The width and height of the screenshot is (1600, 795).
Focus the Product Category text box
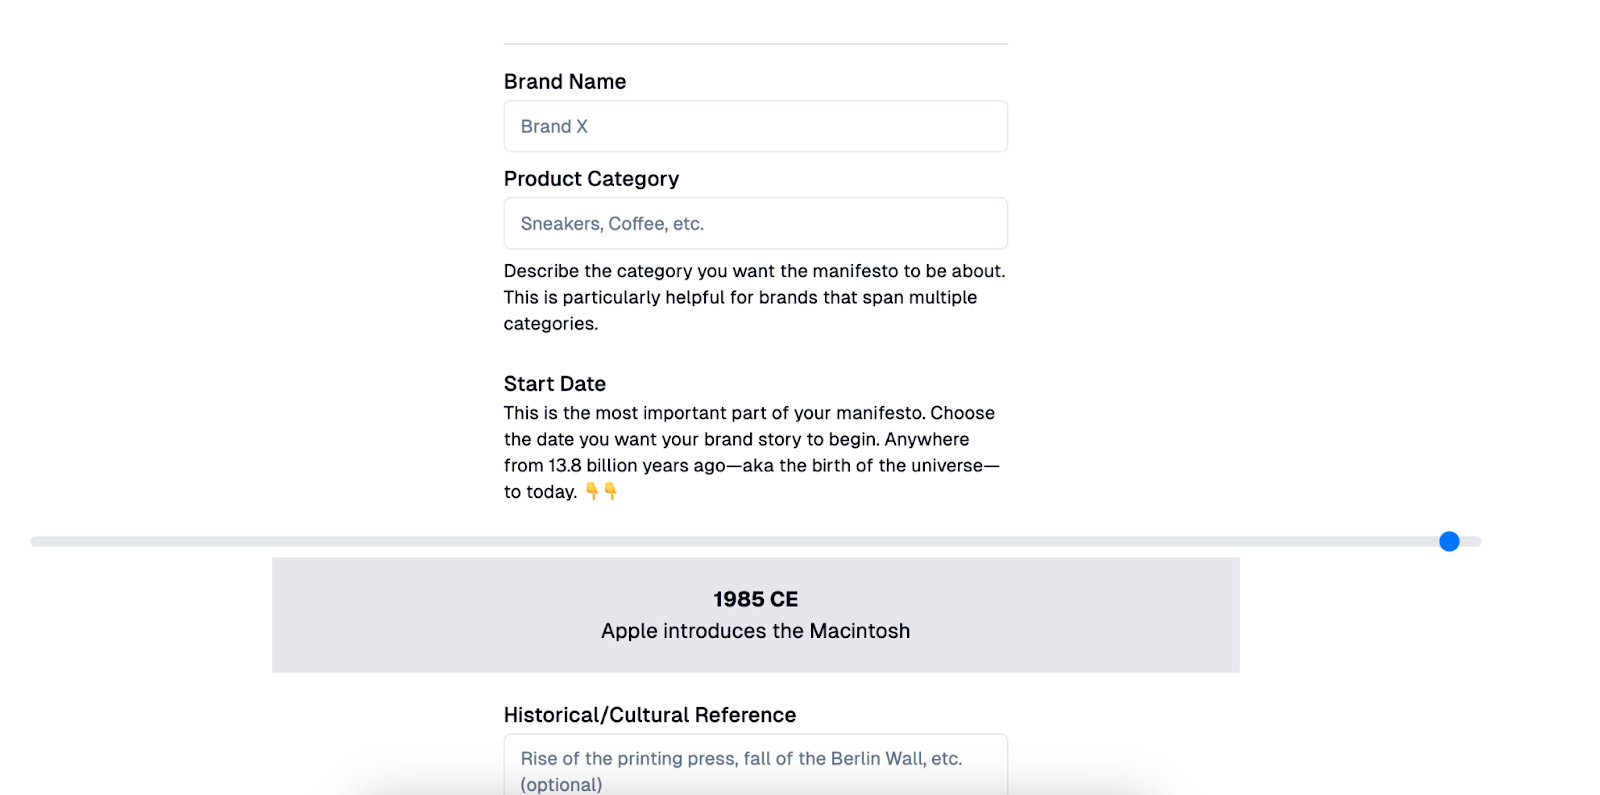(x=755, y=224)
